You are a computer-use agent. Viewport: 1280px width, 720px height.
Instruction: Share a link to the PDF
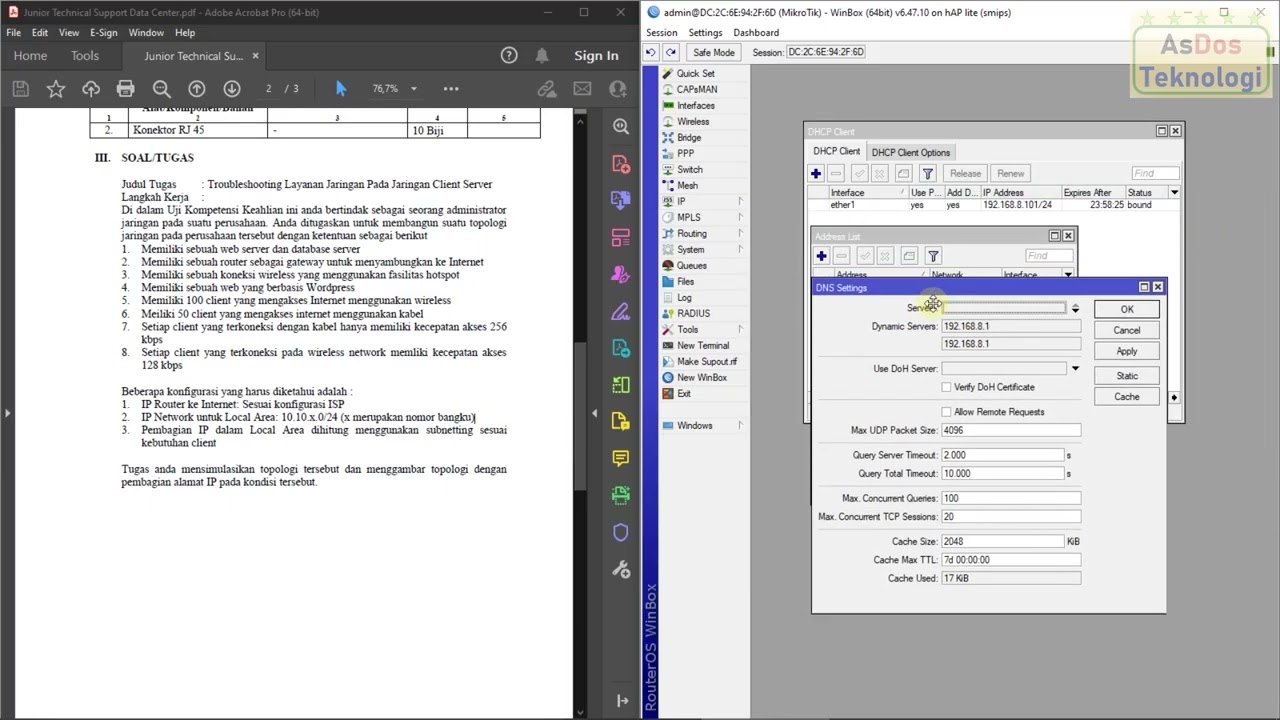[546, 89]
